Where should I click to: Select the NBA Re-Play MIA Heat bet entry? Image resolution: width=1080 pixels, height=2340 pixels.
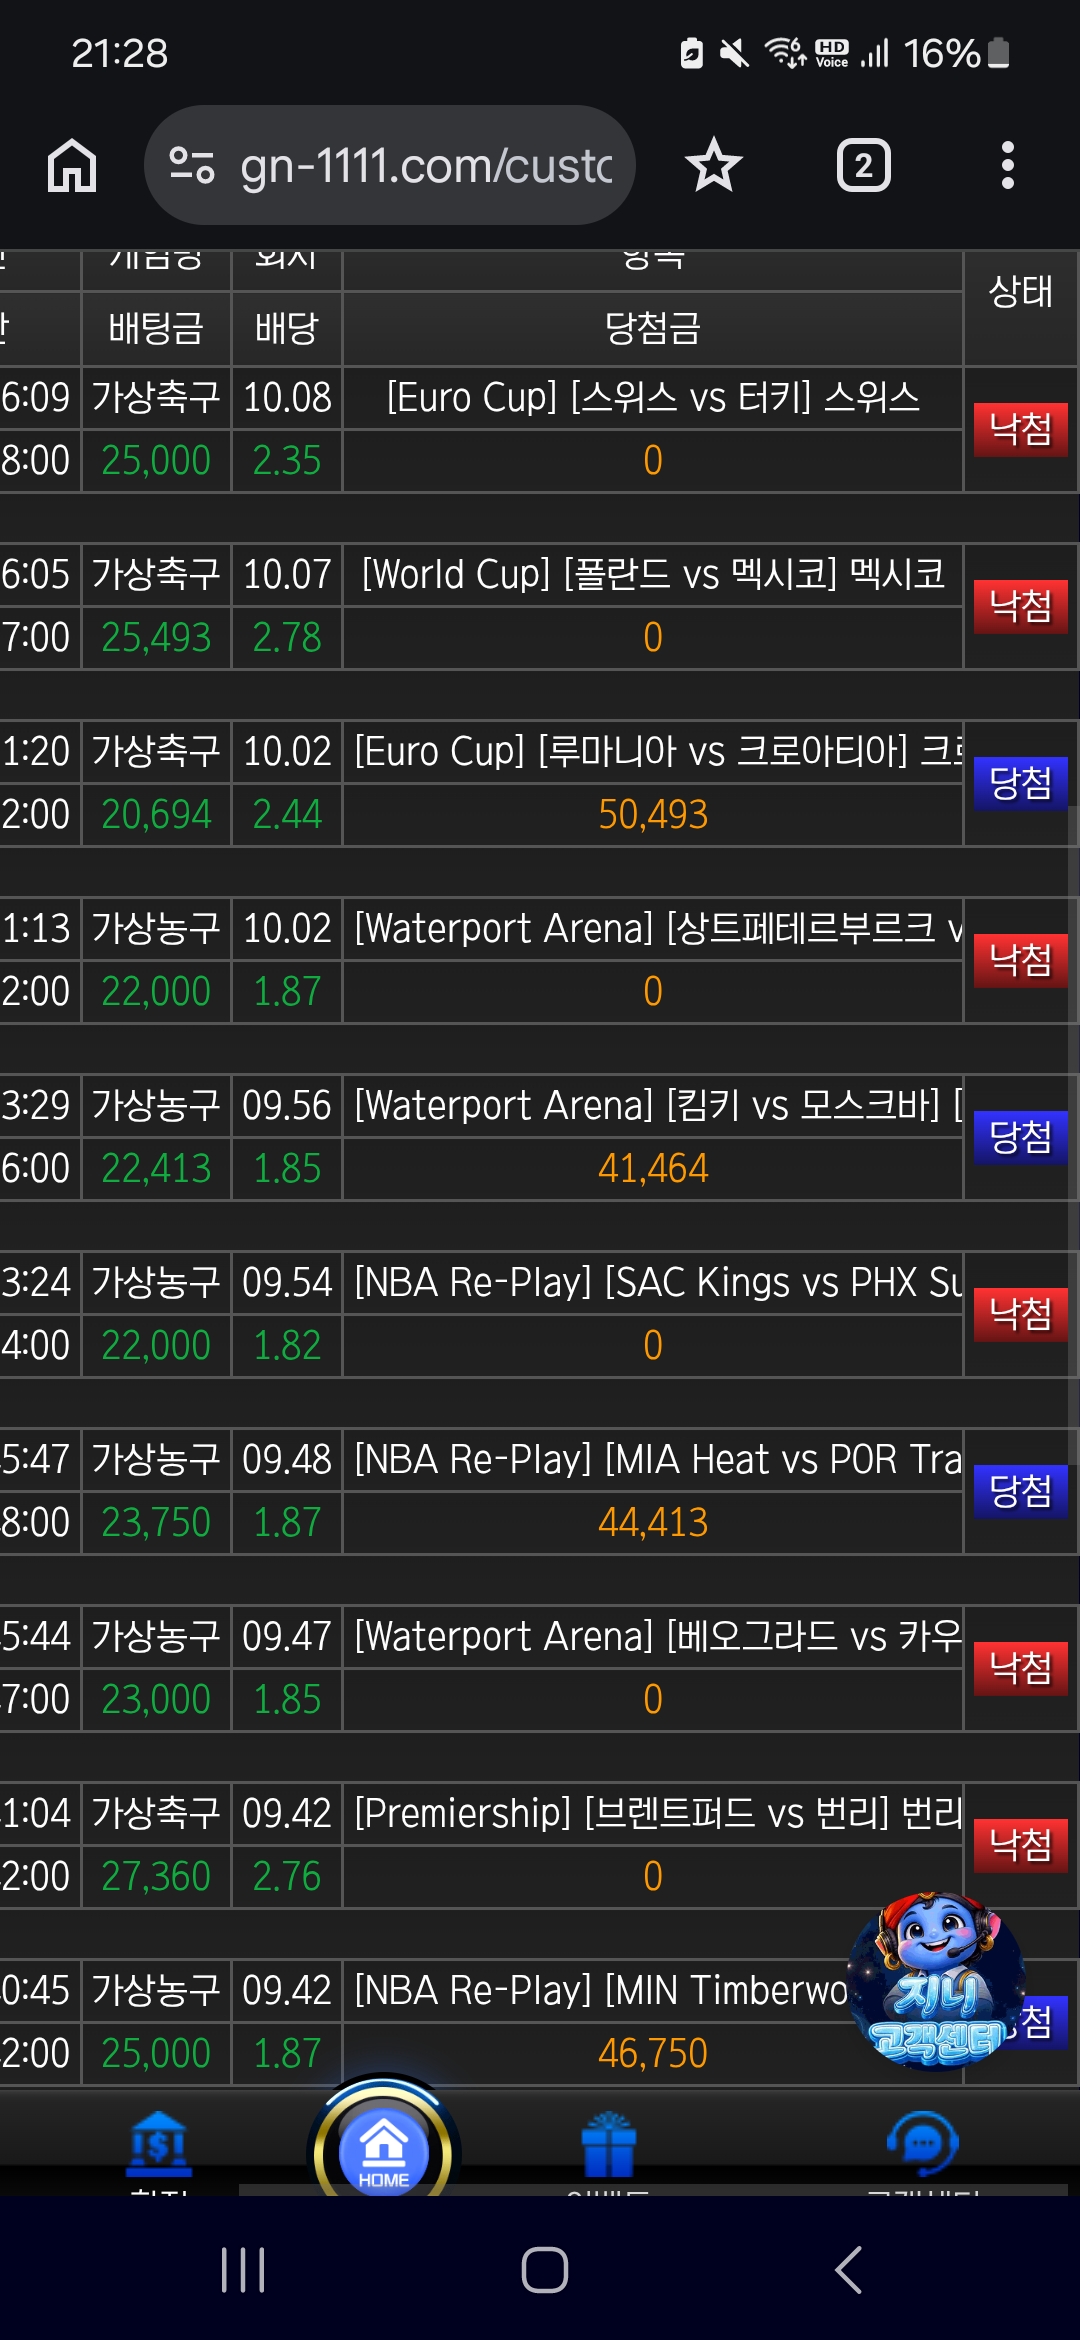(656, 1460)
